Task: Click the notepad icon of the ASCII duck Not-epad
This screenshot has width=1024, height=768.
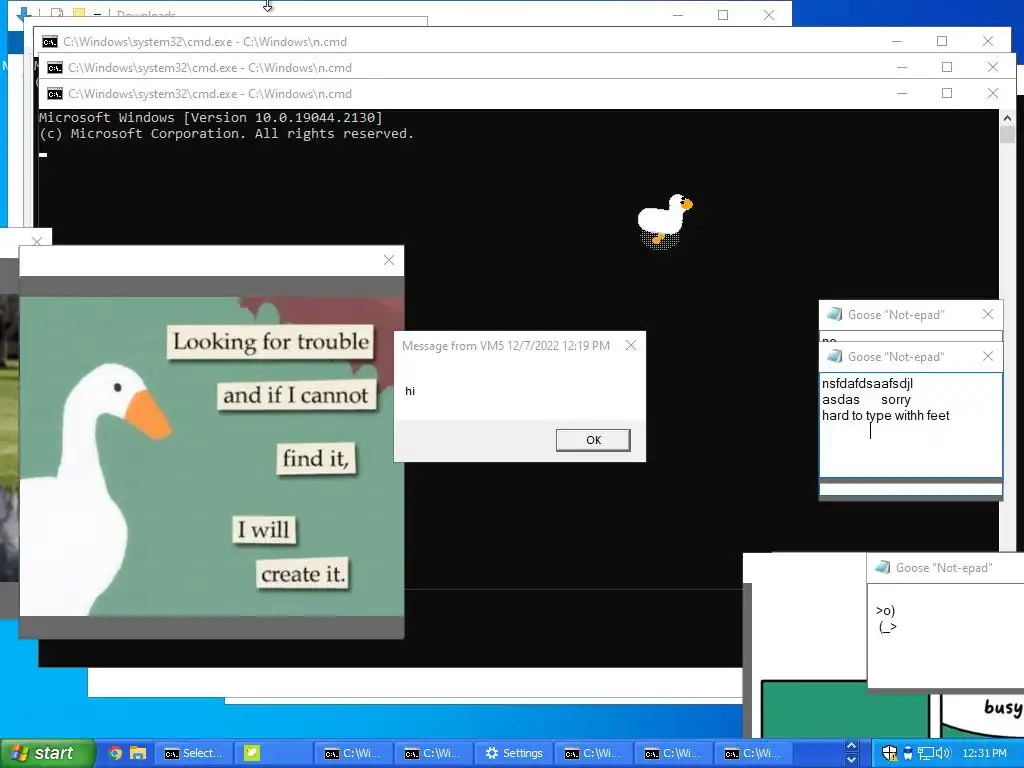Action: pos(882,567)
